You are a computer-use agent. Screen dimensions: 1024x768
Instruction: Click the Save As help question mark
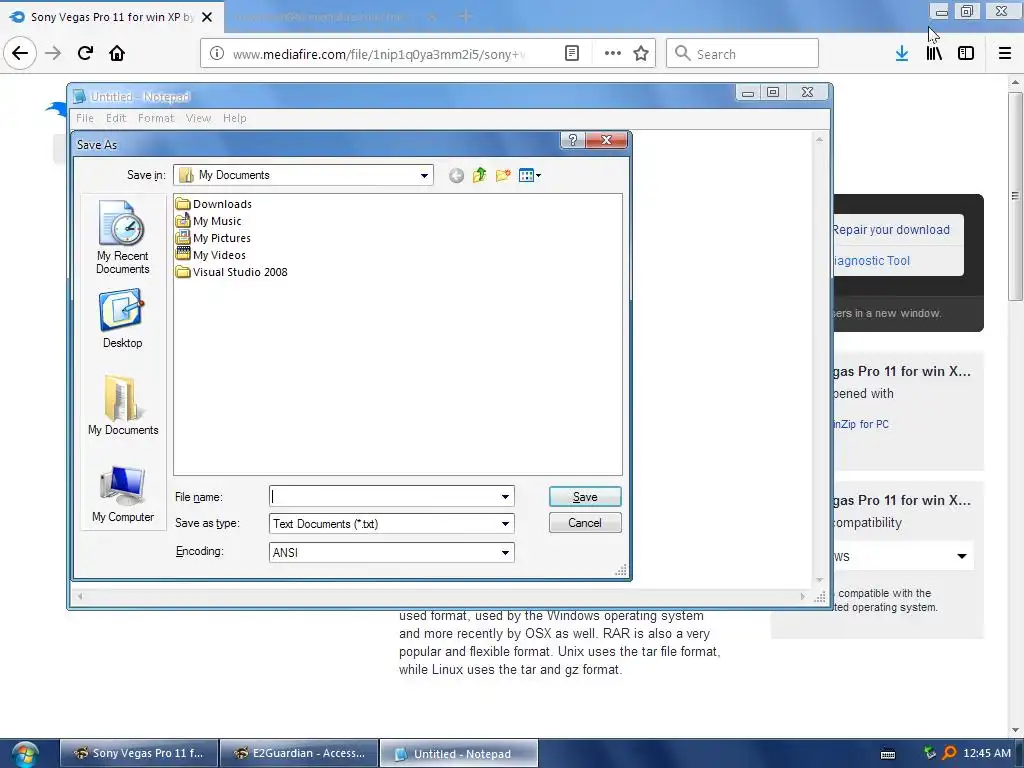coord(572,140)
